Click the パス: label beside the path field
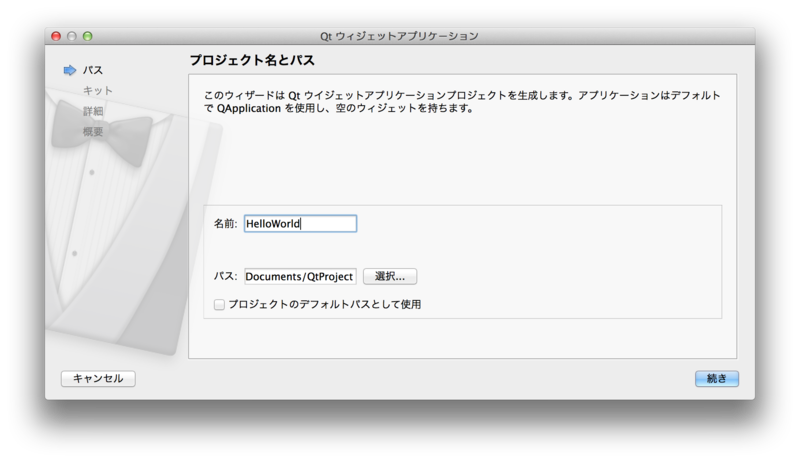800x462 pixels. coord(226,276)
